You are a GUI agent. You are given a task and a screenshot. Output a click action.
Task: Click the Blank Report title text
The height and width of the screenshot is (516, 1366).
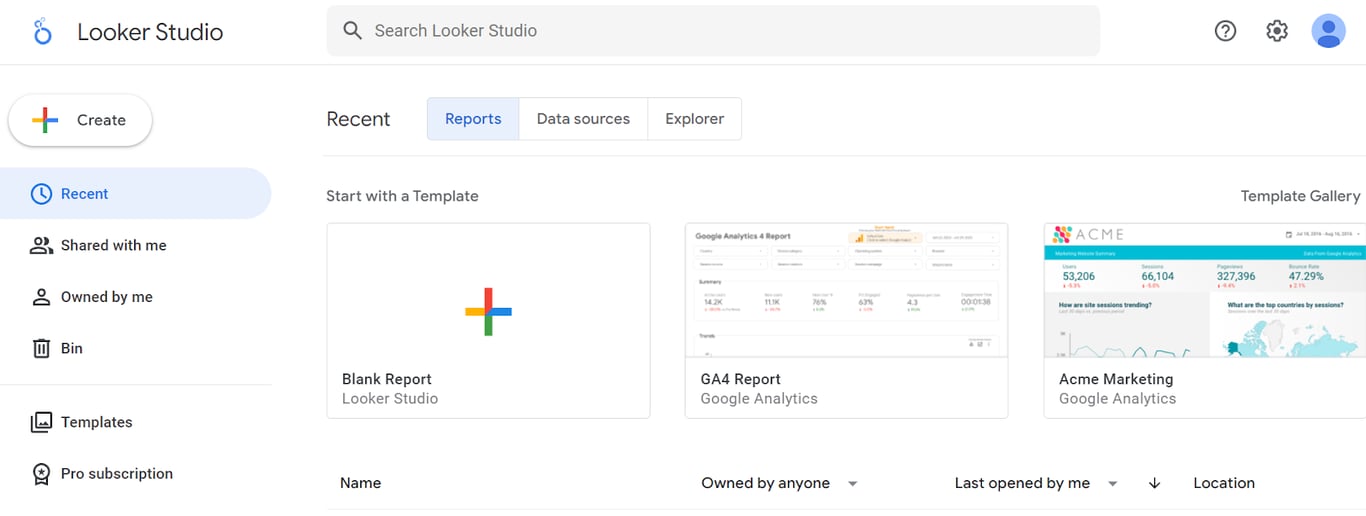(387, 379)
